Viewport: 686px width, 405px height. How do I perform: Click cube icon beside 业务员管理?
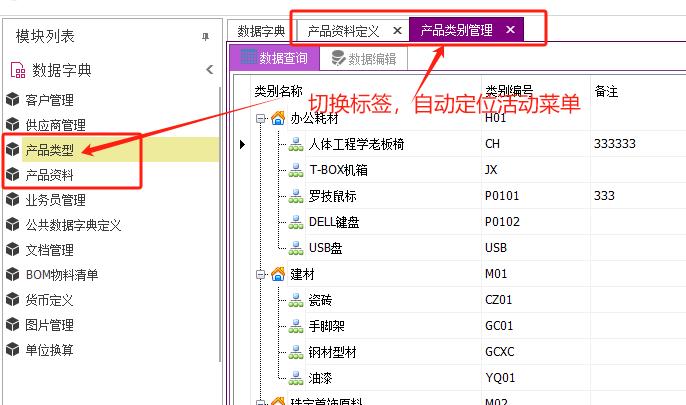tap(13, 200)
